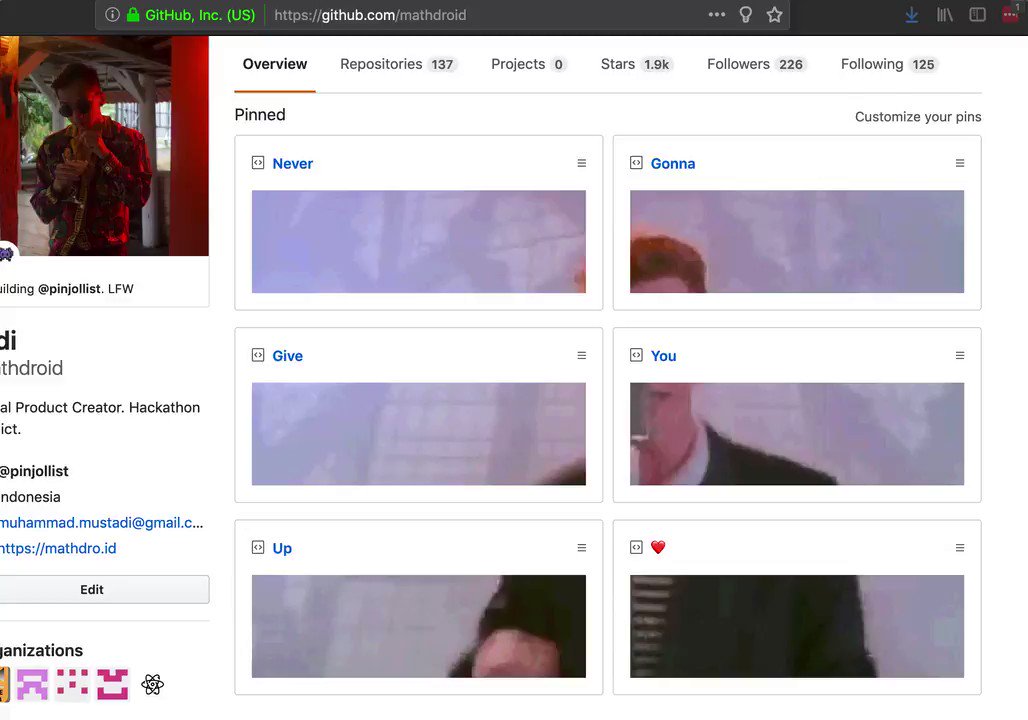Click the repository icon beside You

636,355
